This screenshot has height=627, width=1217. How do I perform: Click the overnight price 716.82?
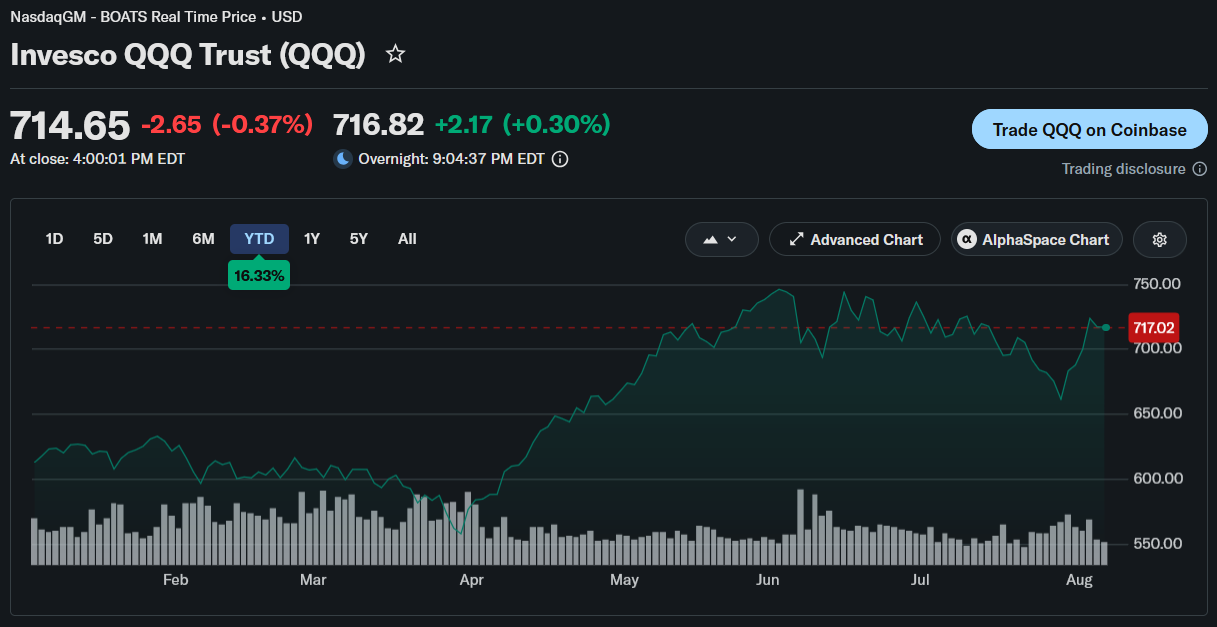pos(378,125)
